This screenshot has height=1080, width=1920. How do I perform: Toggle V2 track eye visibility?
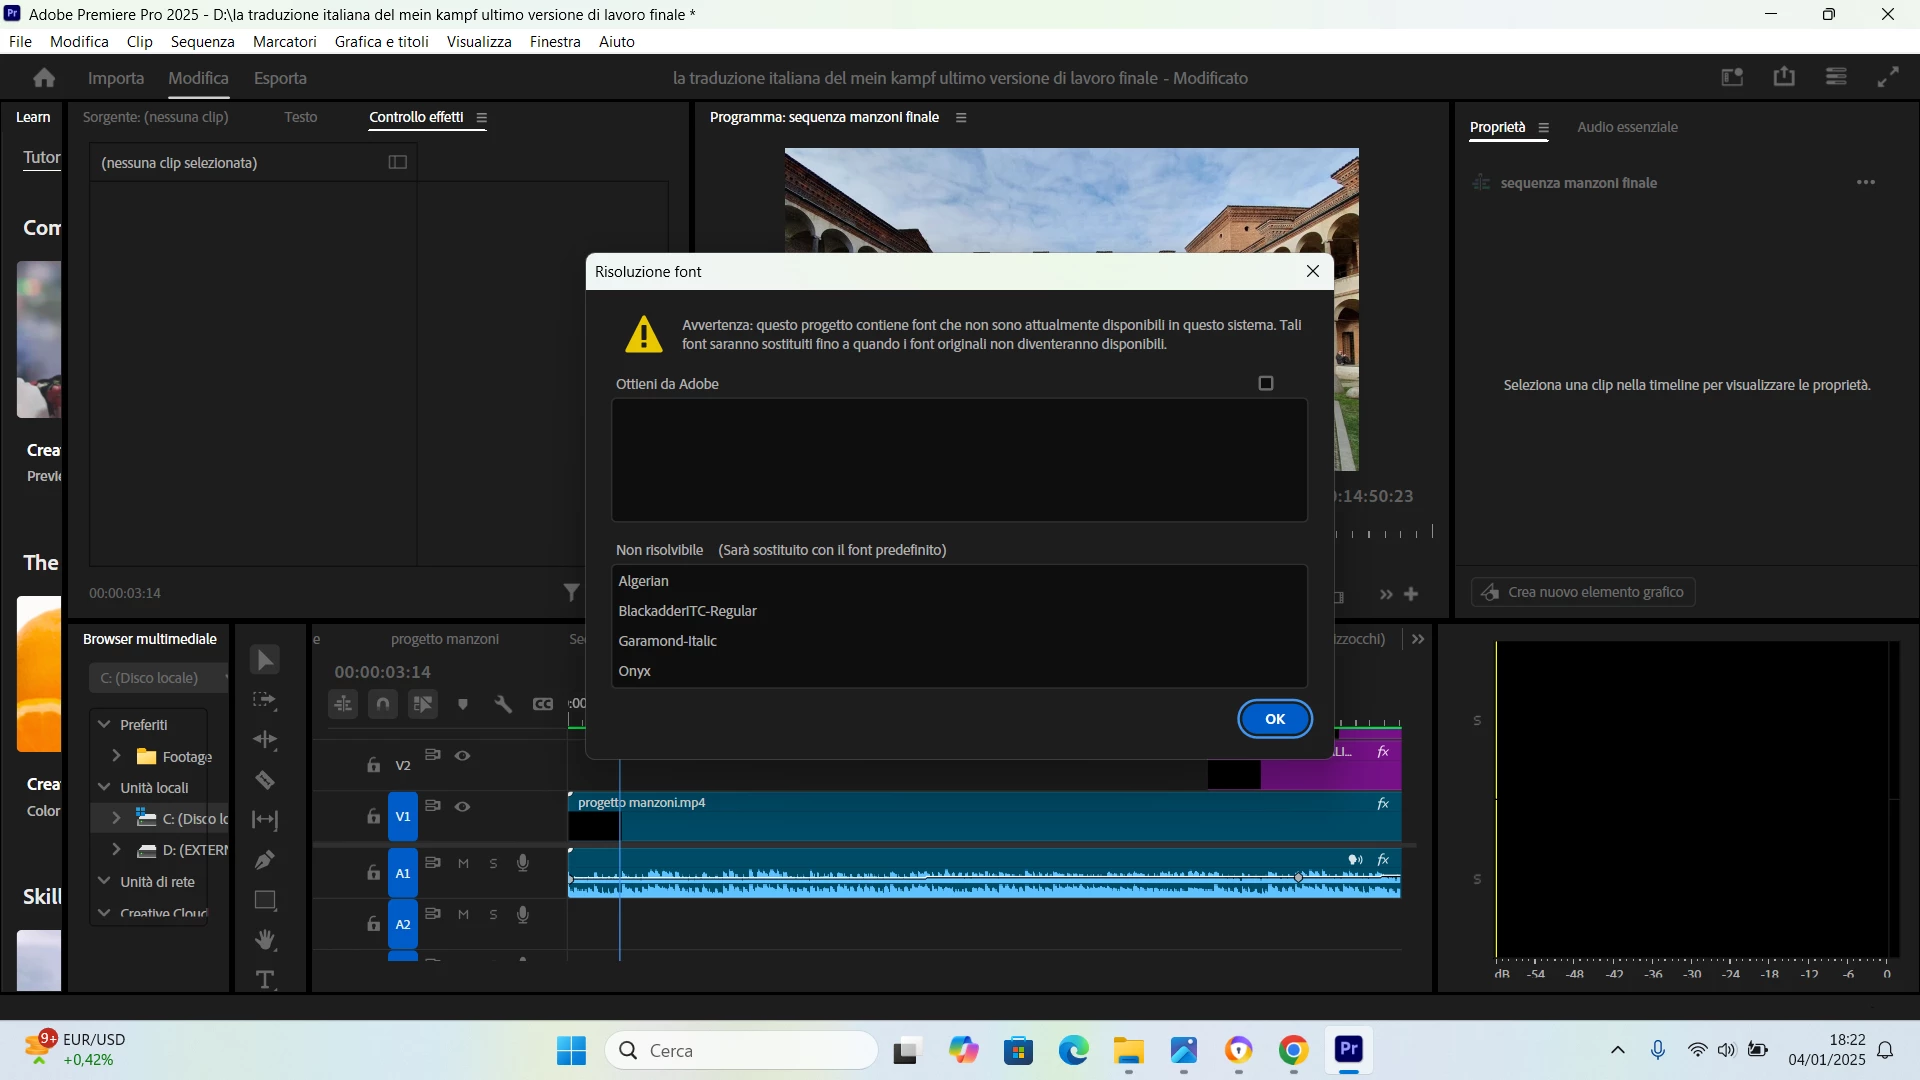(x=462, y=756)
